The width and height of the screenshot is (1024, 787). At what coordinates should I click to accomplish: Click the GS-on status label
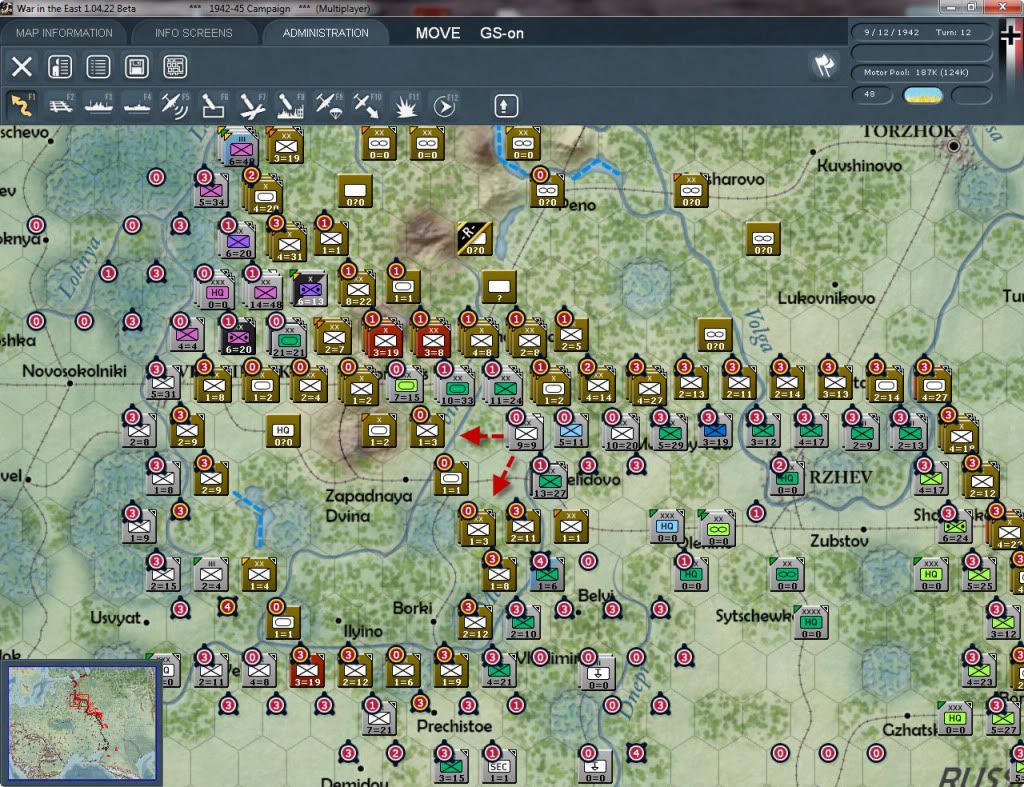[x=502, y=33]
